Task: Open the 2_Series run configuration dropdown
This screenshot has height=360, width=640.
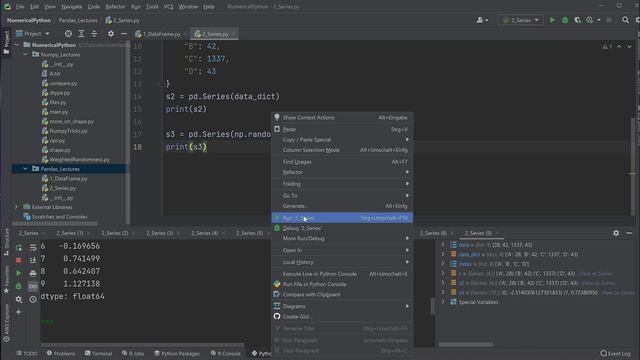Action: pyautogui.click(x=520, y=20)
